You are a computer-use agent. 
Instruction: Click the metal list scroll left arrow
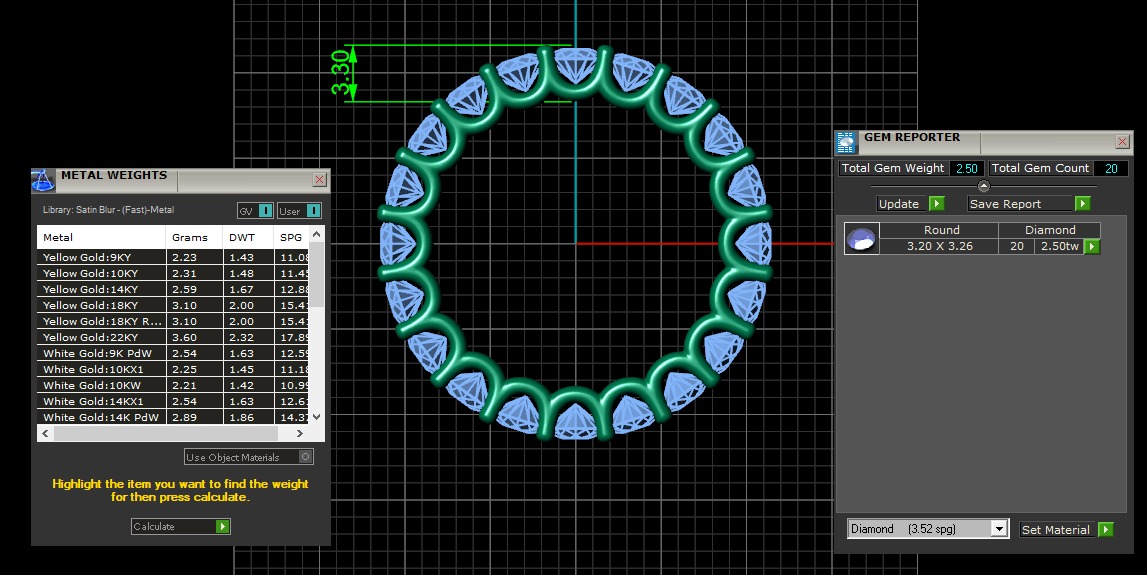click(x=45, y=433)
